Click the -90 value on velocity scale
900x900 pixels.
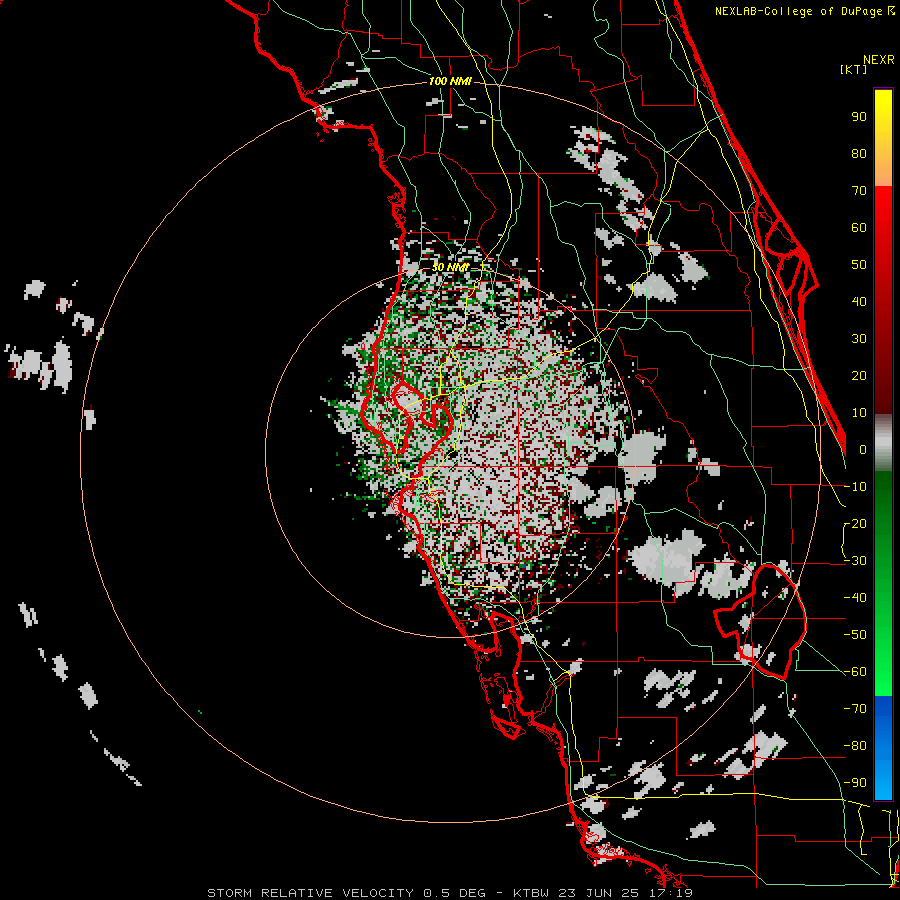(855, 783)
